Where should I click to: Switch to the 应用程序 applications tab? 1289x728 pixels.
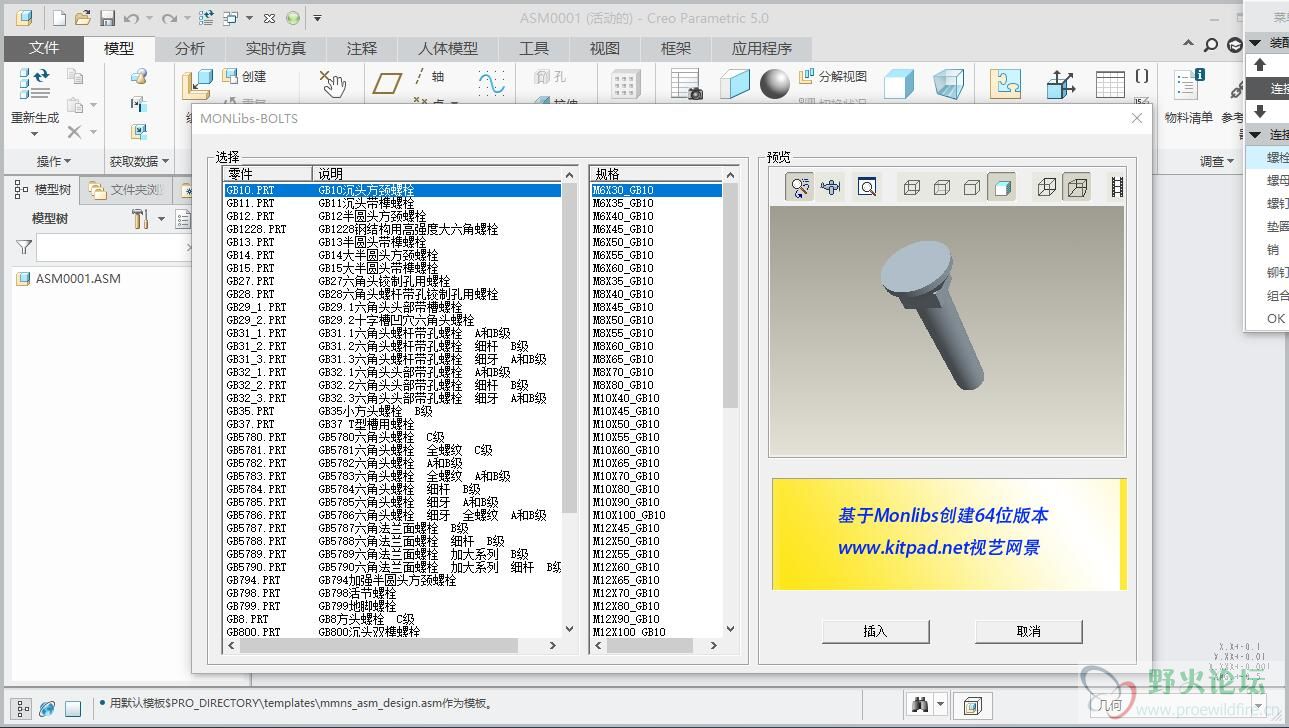point(762,48)
